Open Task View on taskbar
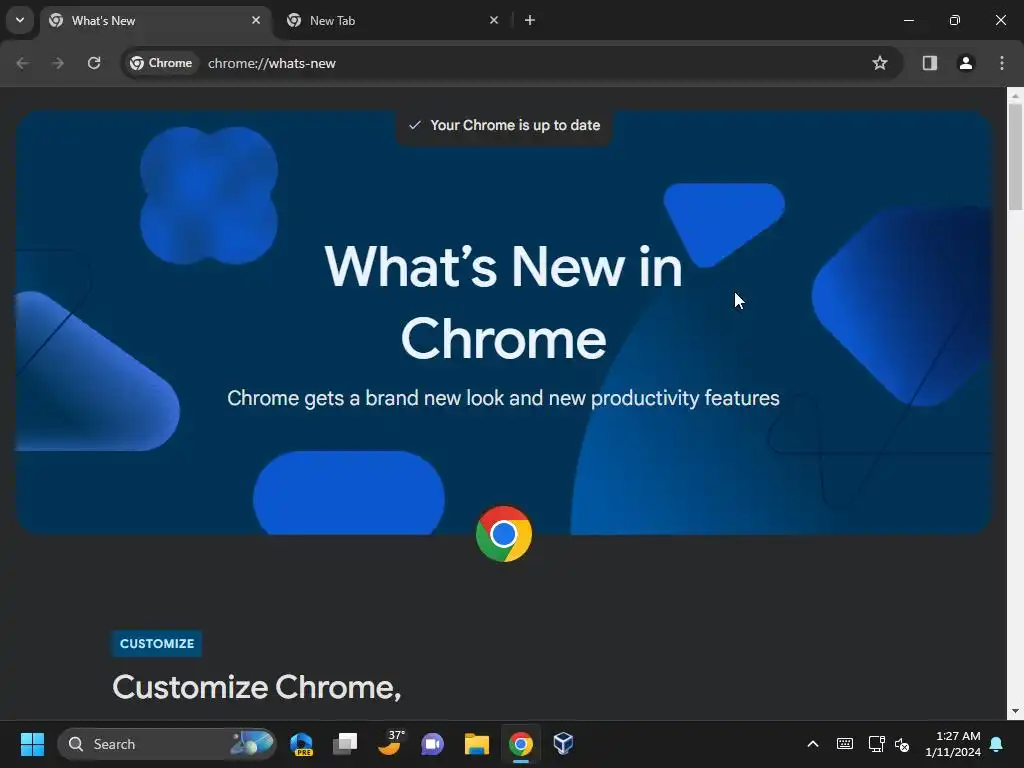 tap(345, 744)
